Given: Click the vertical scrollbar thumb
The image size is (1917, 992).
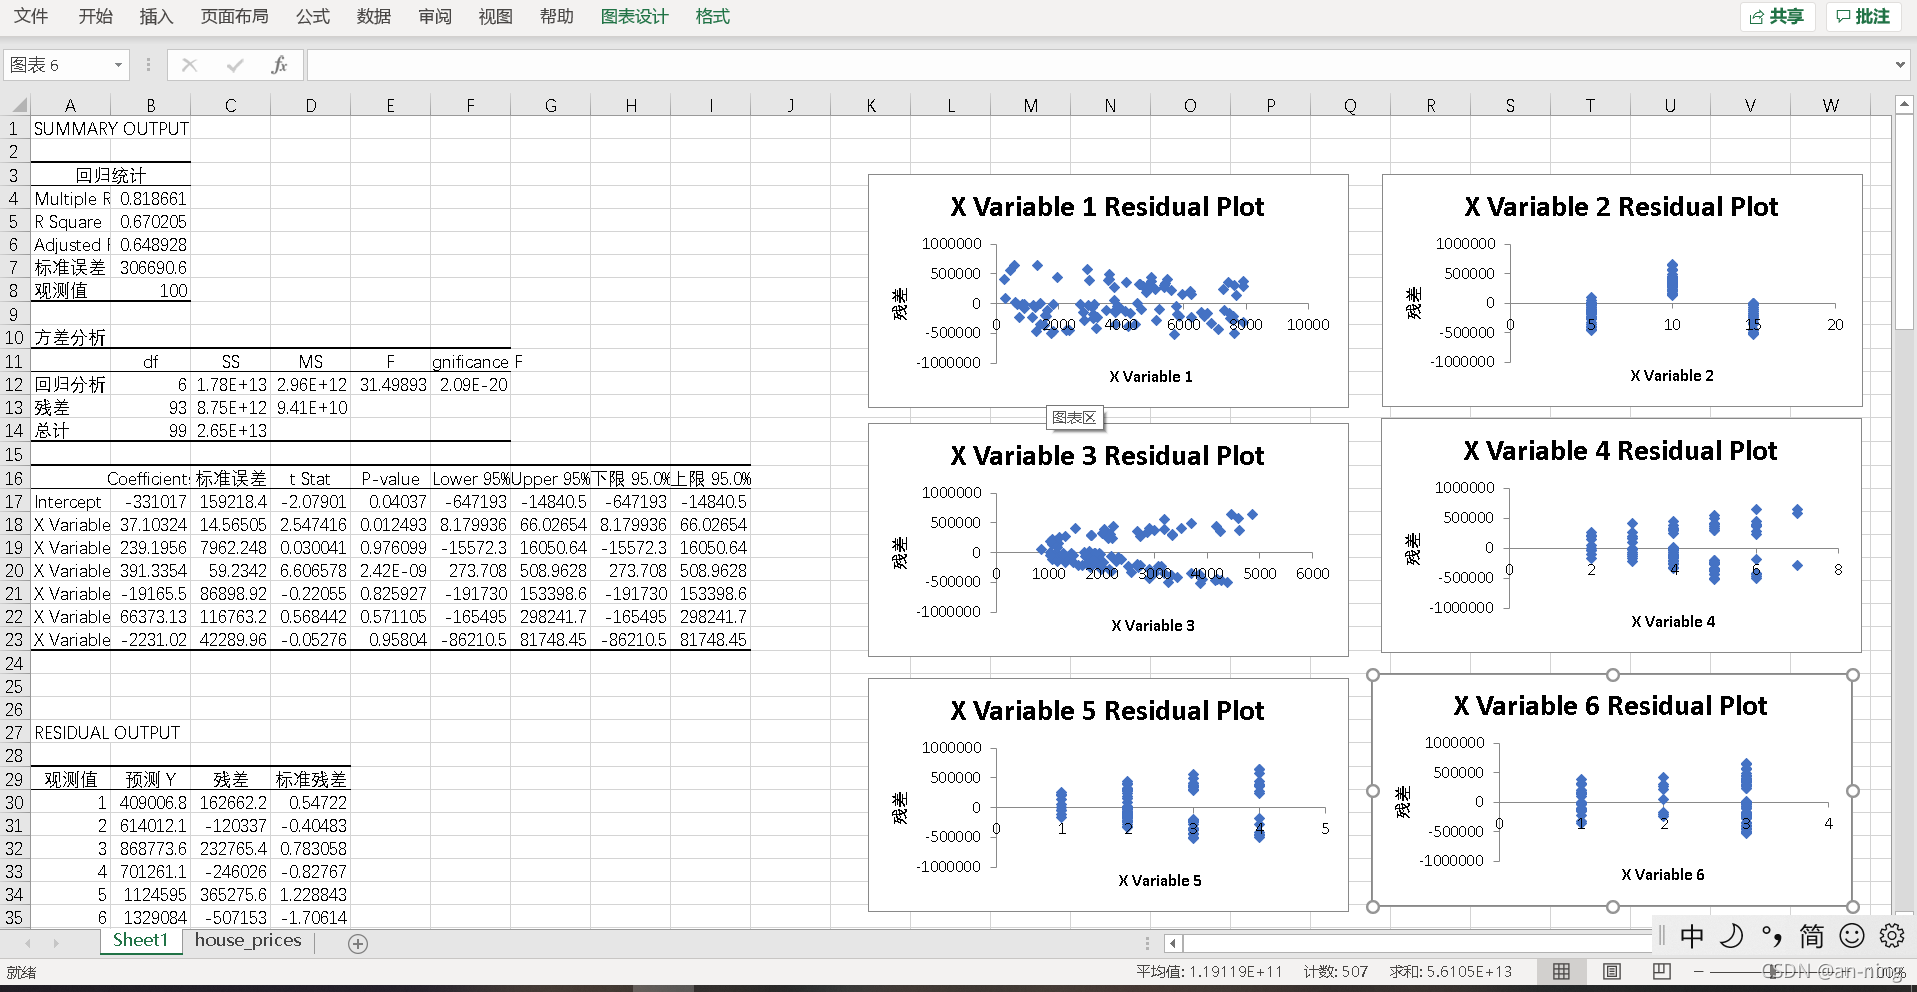Looking at the screenshot, I should pyautogui.click(x=1905, y=222).
